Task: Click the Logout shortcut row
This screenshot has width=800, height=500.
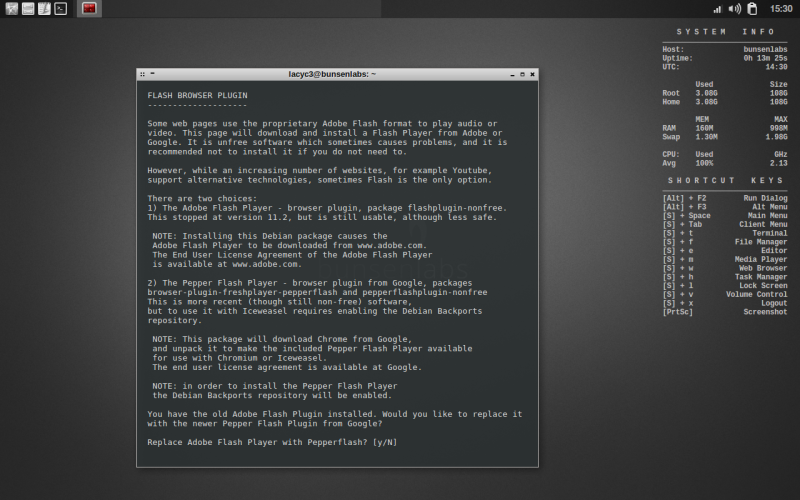Action: coord(724,303)
